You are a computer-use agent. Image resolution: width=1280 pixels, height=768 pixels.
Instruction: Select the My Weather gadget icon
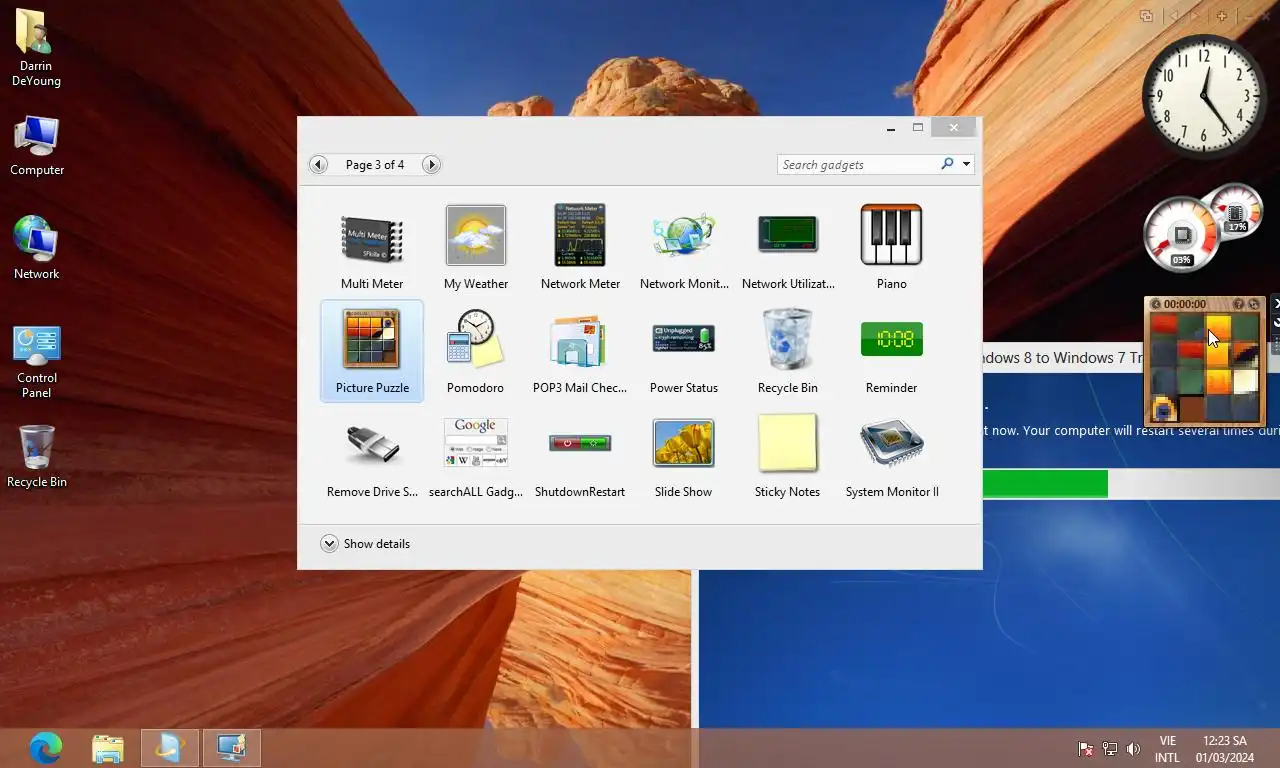pos(476,235)
